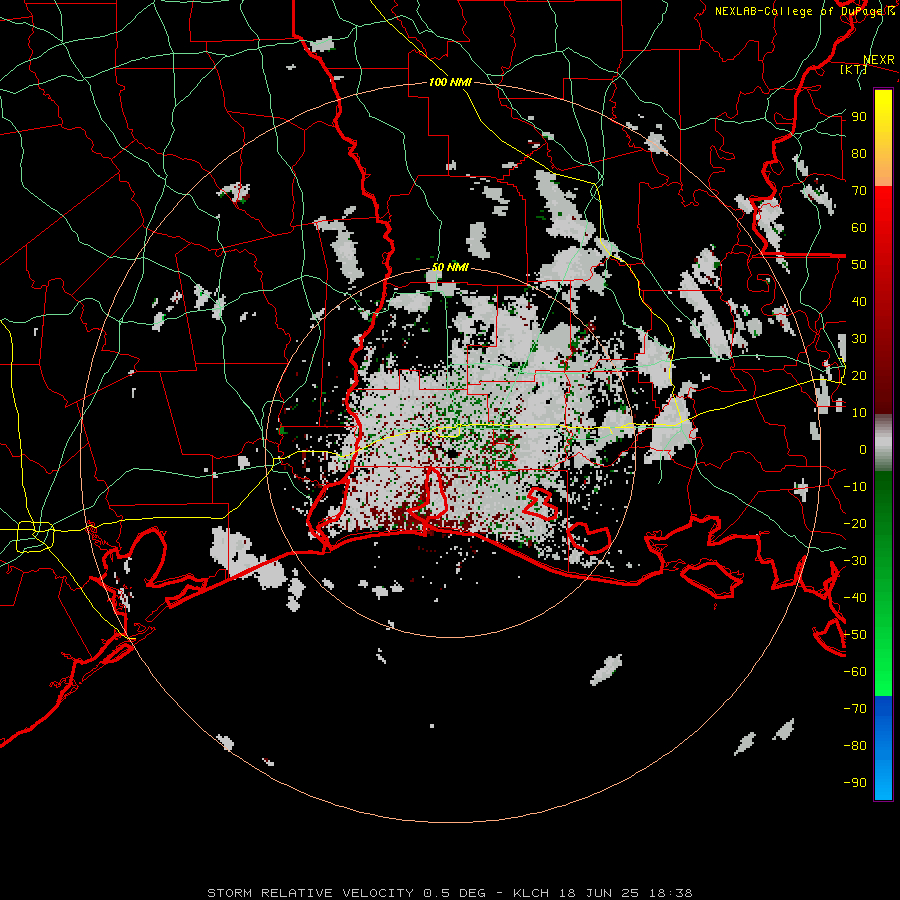Click the 0 value on velocity scale
The height and width of the screenshot is (900, 900).
(x=863, y=450)
